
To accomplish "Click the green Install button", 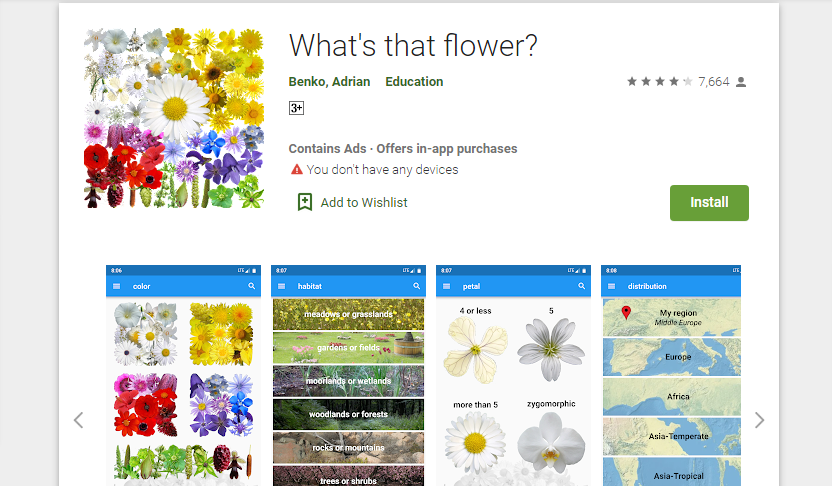I will [709, 203].
